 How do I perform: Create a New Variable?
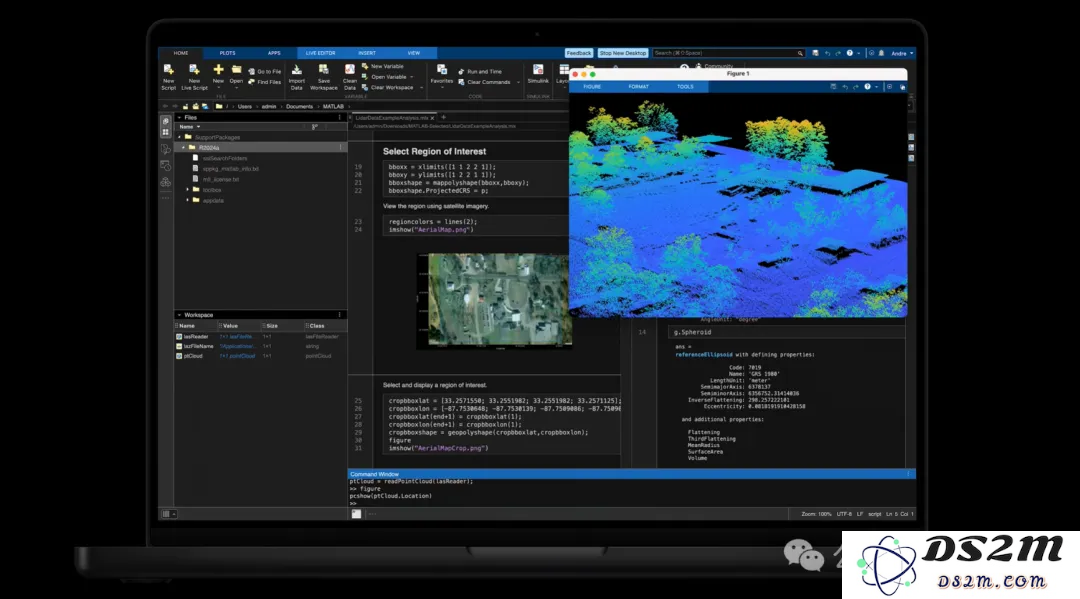383,67
